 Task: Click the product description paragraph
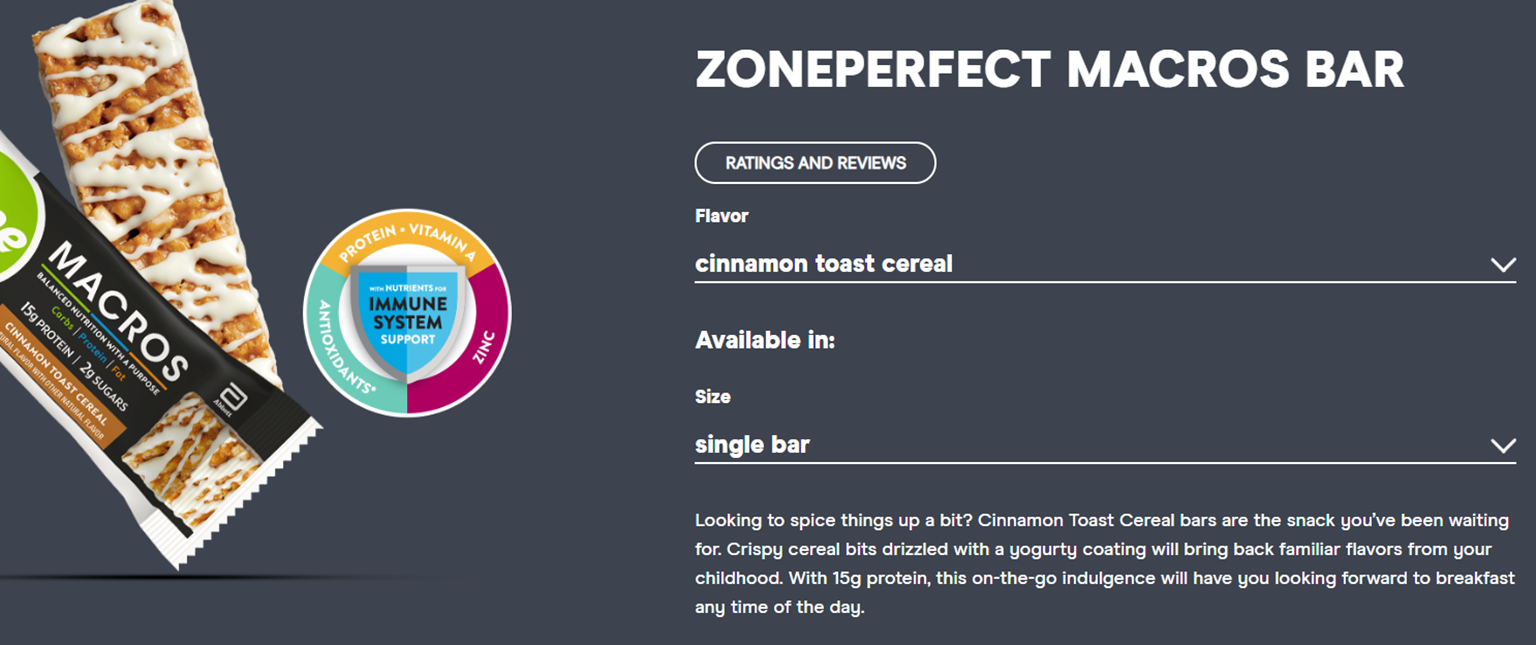[1105, 564]
